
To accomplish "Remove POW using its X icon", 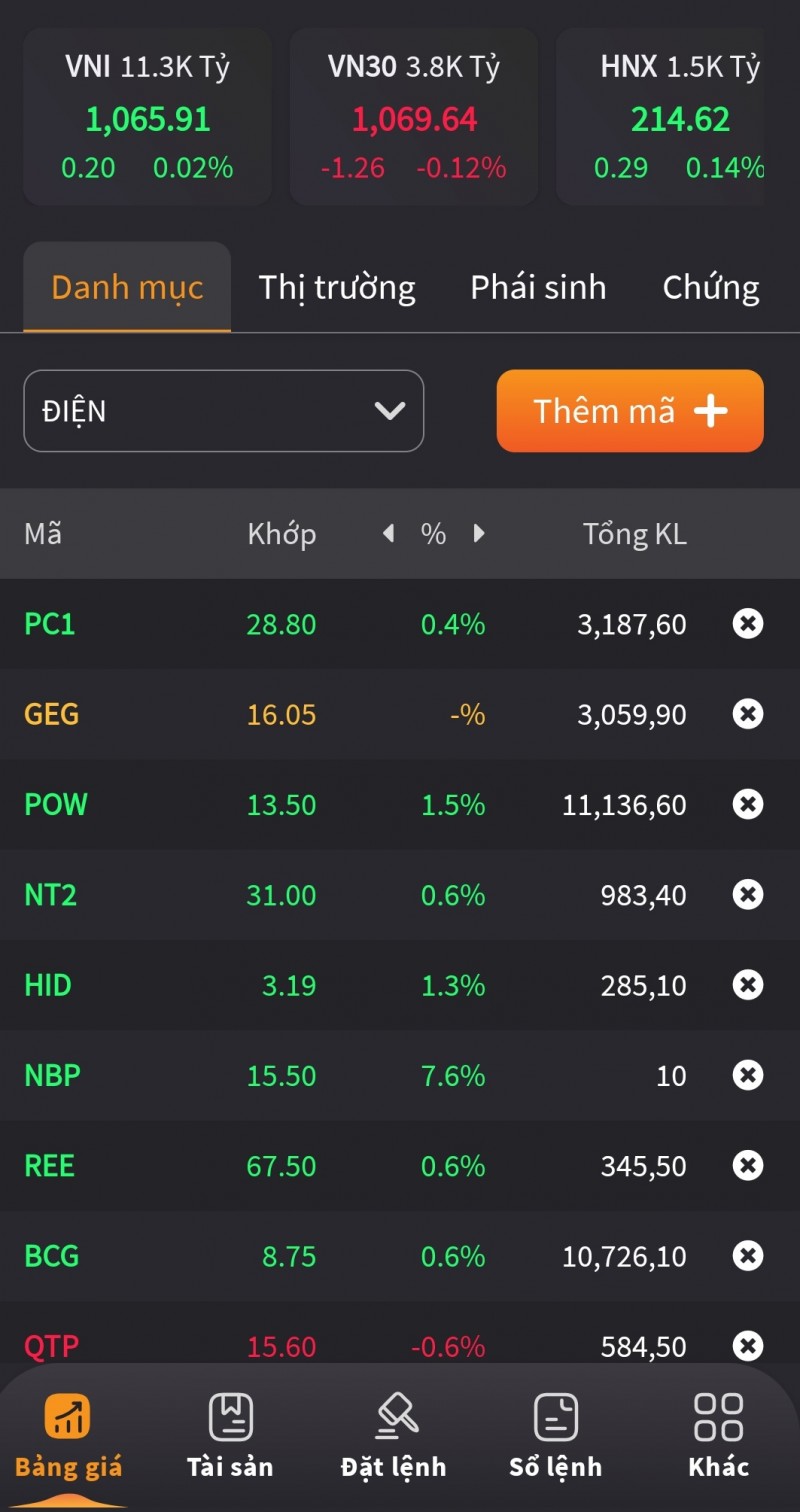I will coord(748,804).
